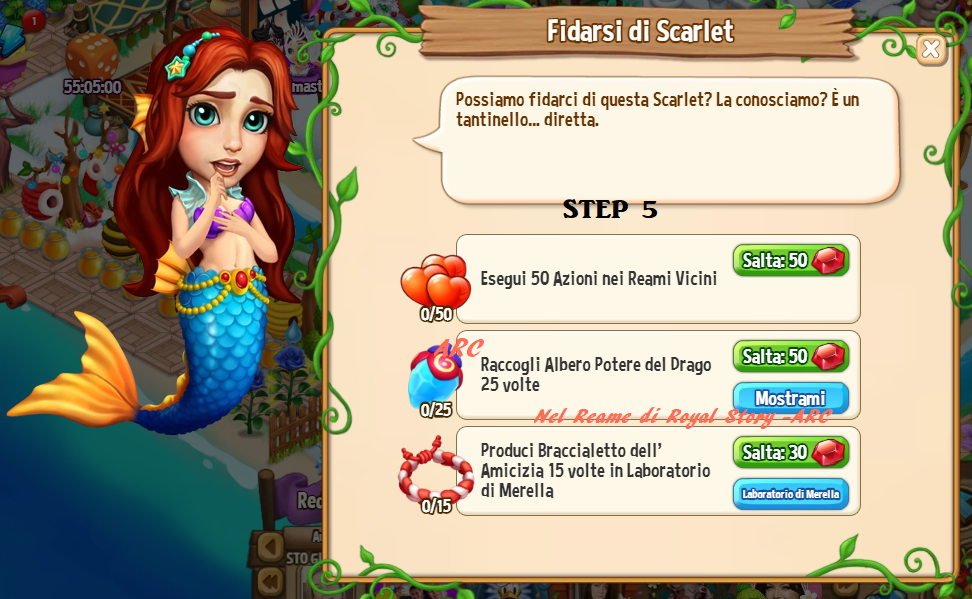Screen dimensions: 972x599
Task: Click the dragon power tree icon
Action: 436,375
